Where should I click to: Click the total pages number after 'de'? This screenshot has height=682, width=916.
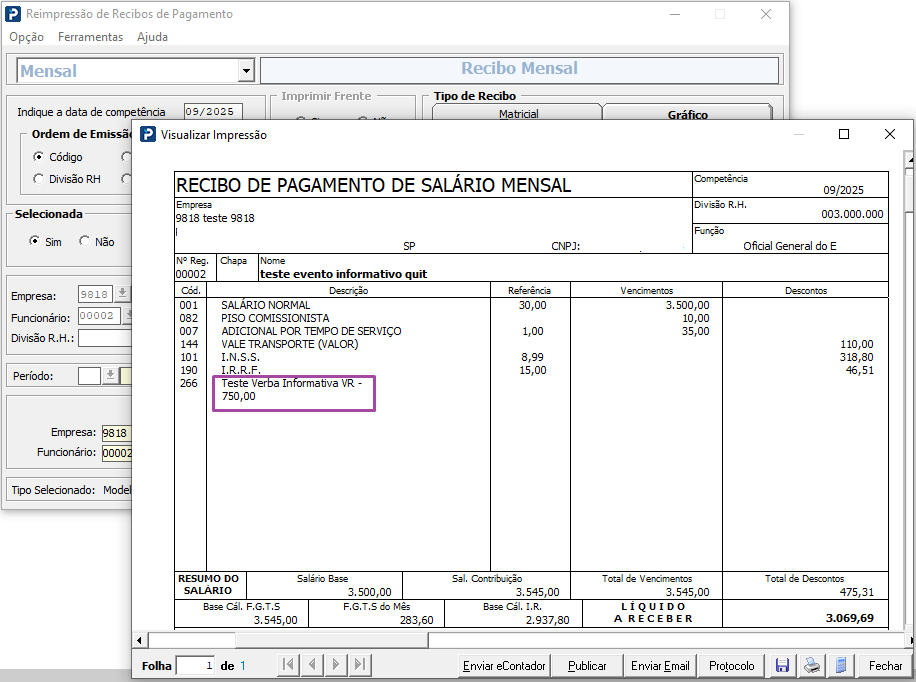click(242, 666)
